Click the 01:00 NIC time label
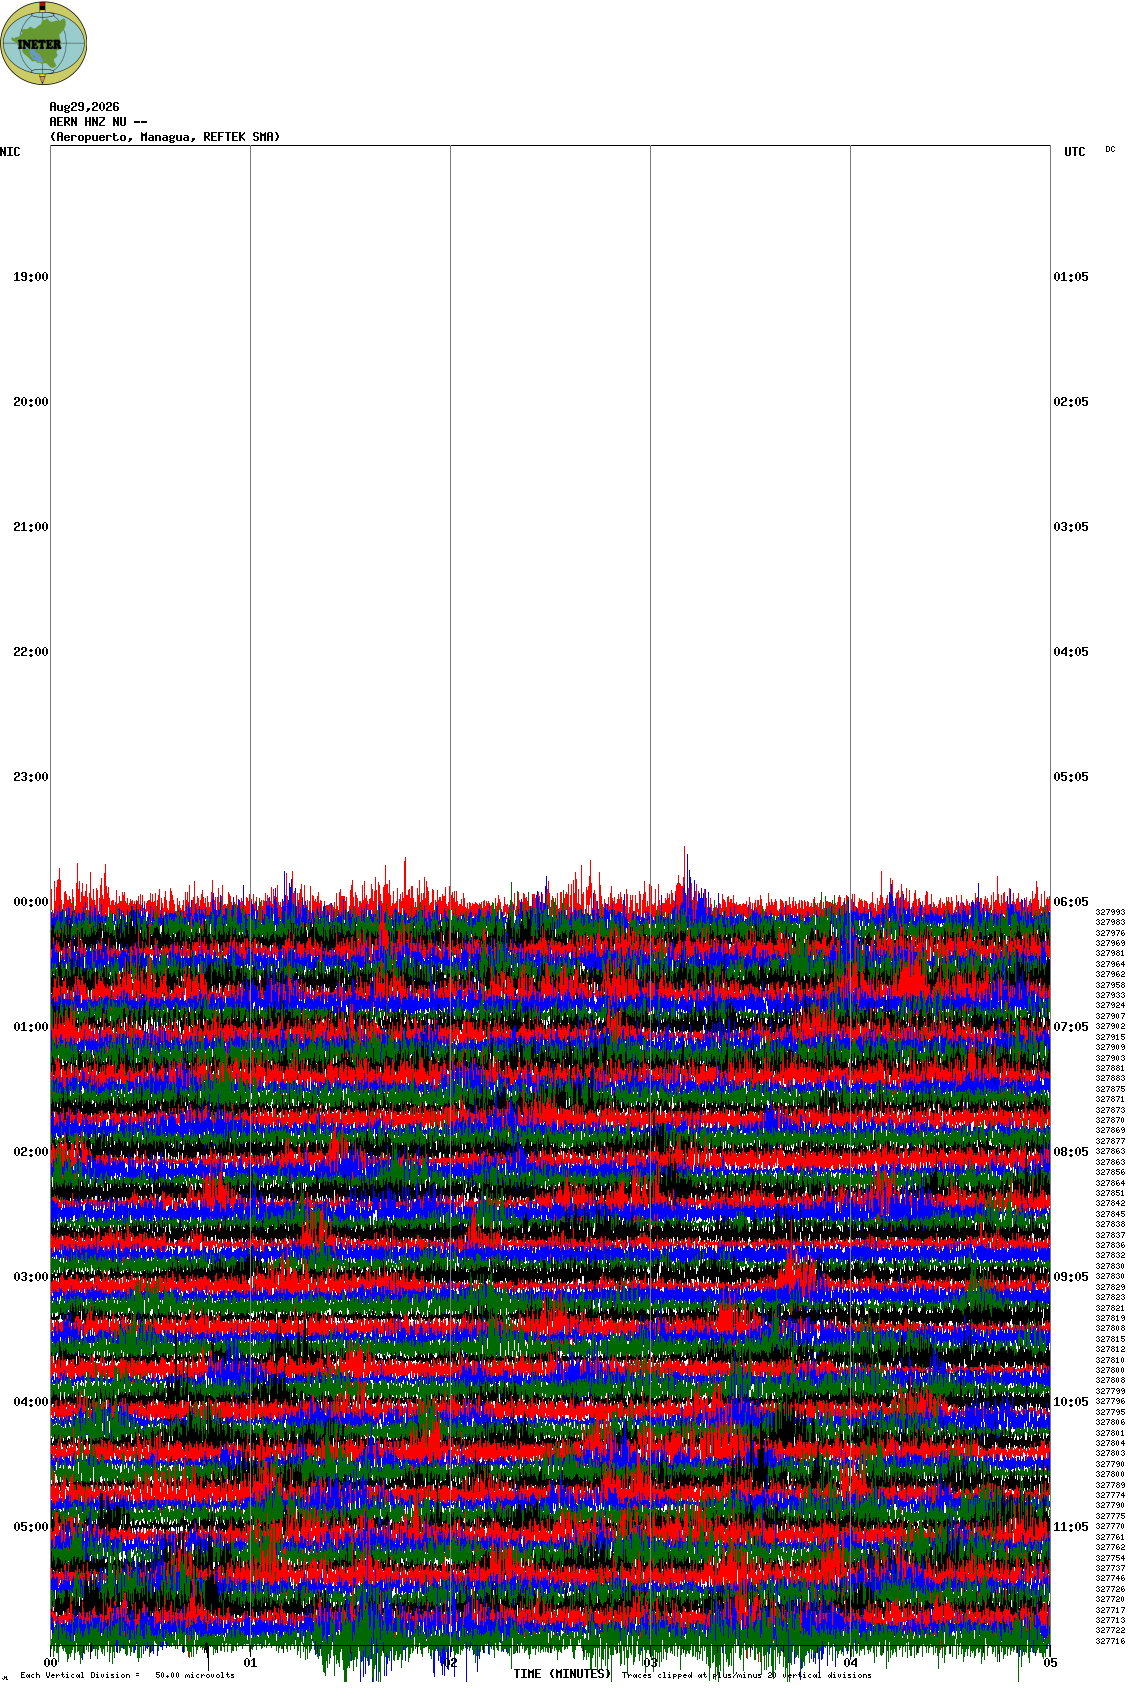The width and height of the screenshot is (1130, 1689). tap(30, 1027)
